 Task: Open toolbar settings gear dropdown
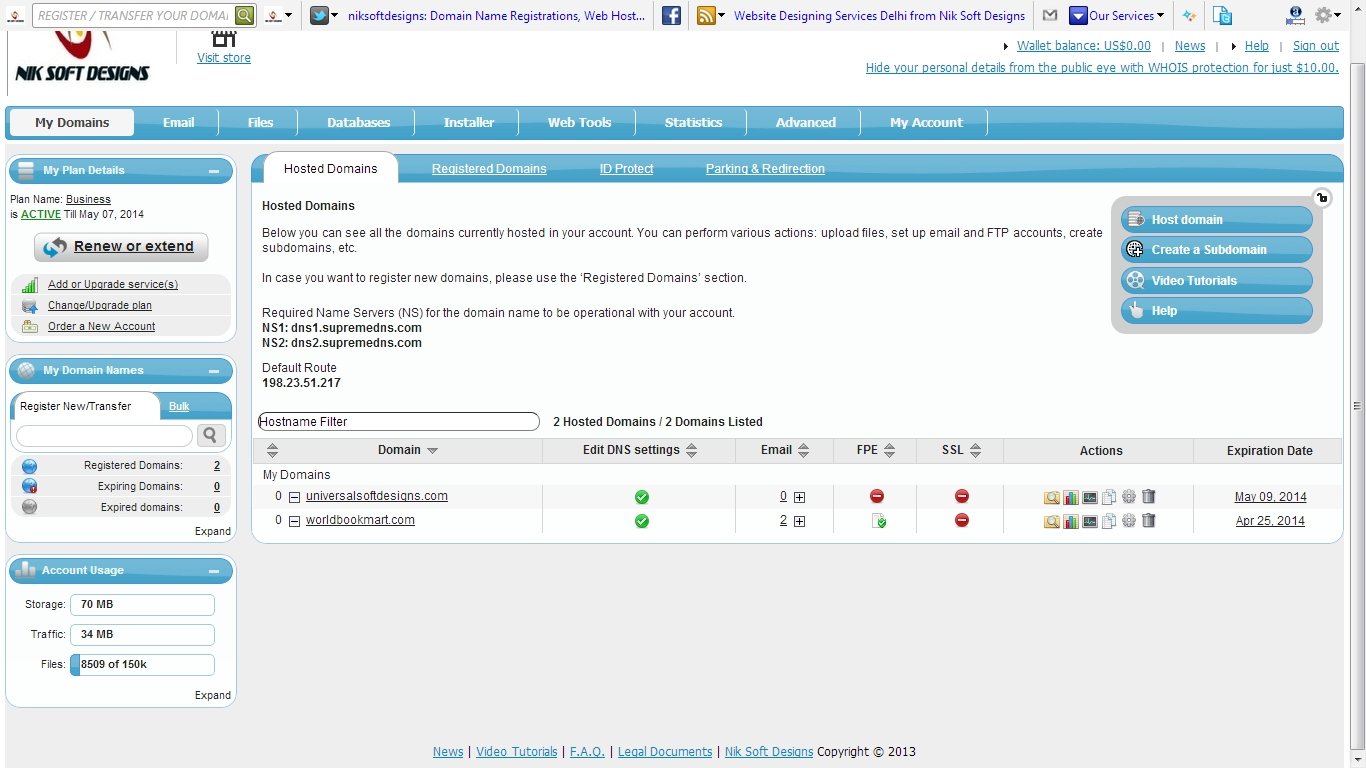1327,15
